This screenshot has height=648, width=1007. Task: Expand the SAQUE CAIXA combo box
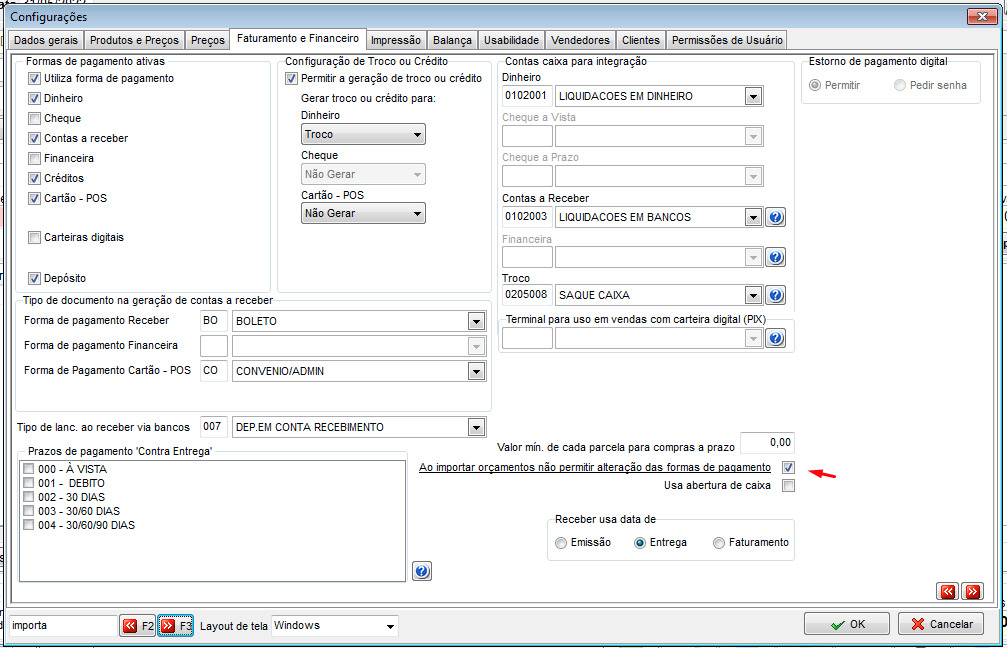click(753, 295)
